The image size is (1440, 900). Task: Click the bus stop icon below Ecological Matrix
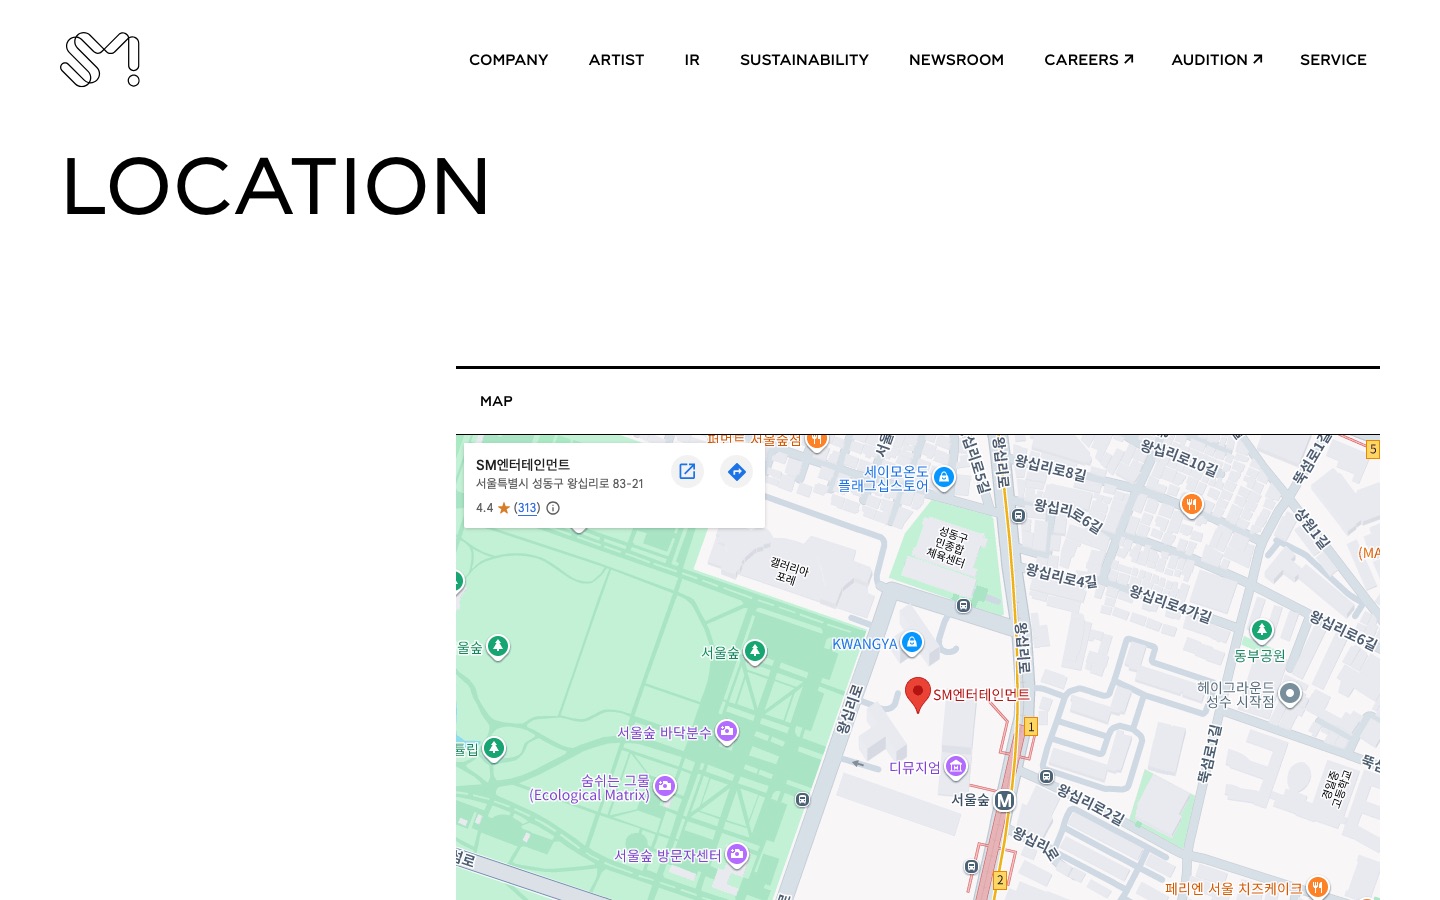[802, 800]
